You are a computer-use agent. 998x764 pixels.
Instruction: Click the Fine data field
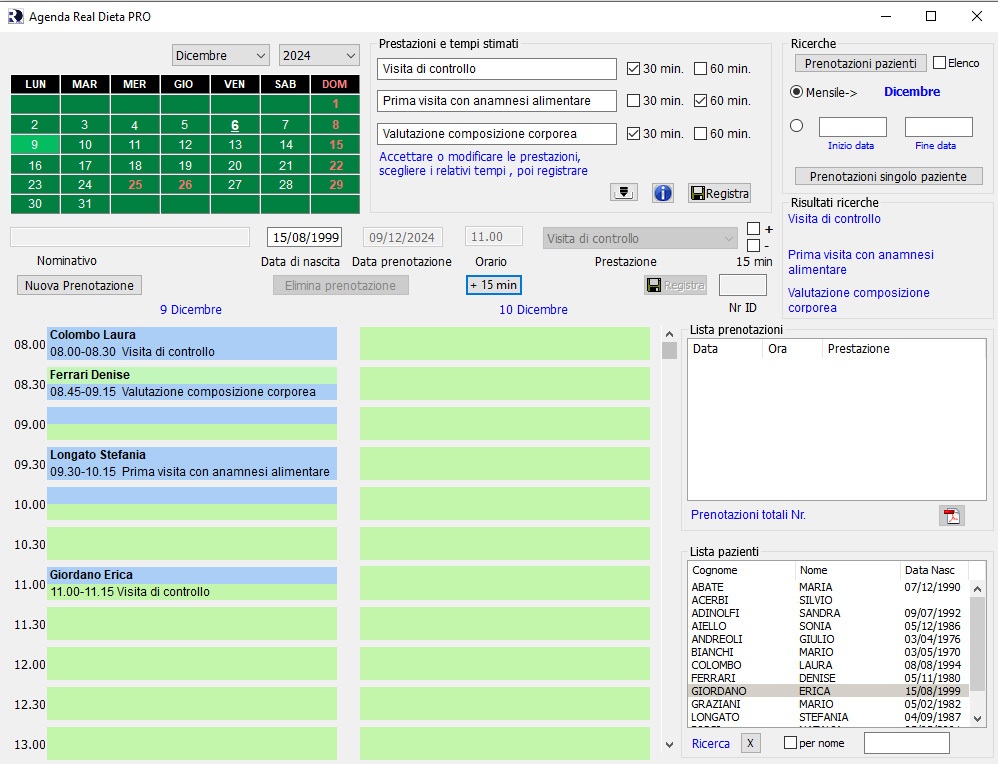point(939,127)
